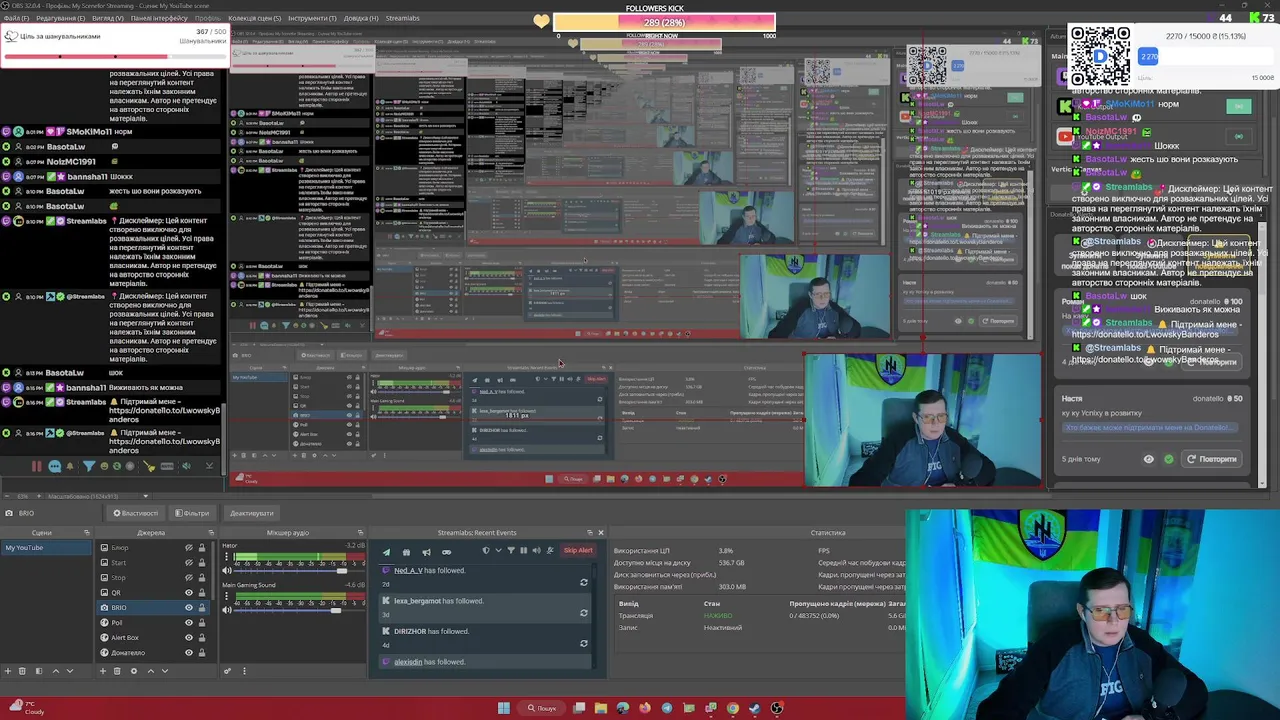Open the Вигляд (V) menu

108,18
